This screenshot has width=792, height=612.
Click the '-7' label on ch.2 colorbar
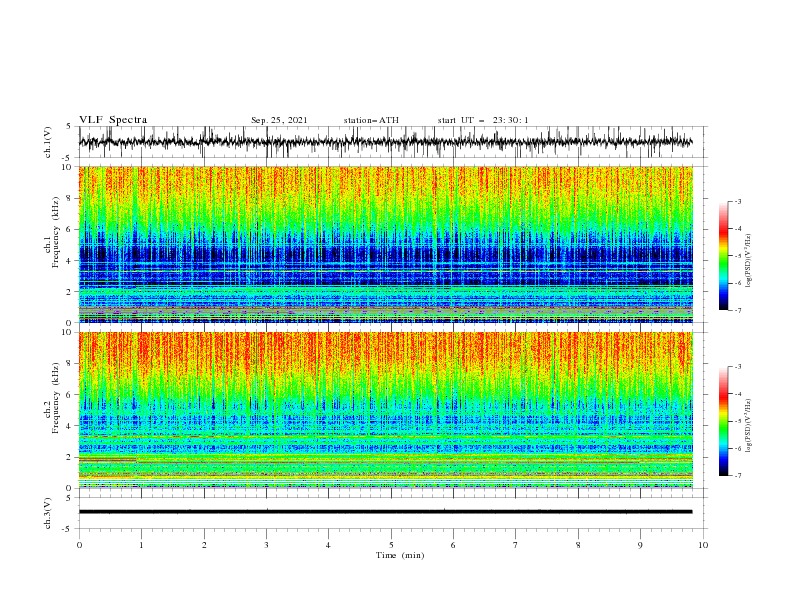pyautogui.click(x=737, y=475)
